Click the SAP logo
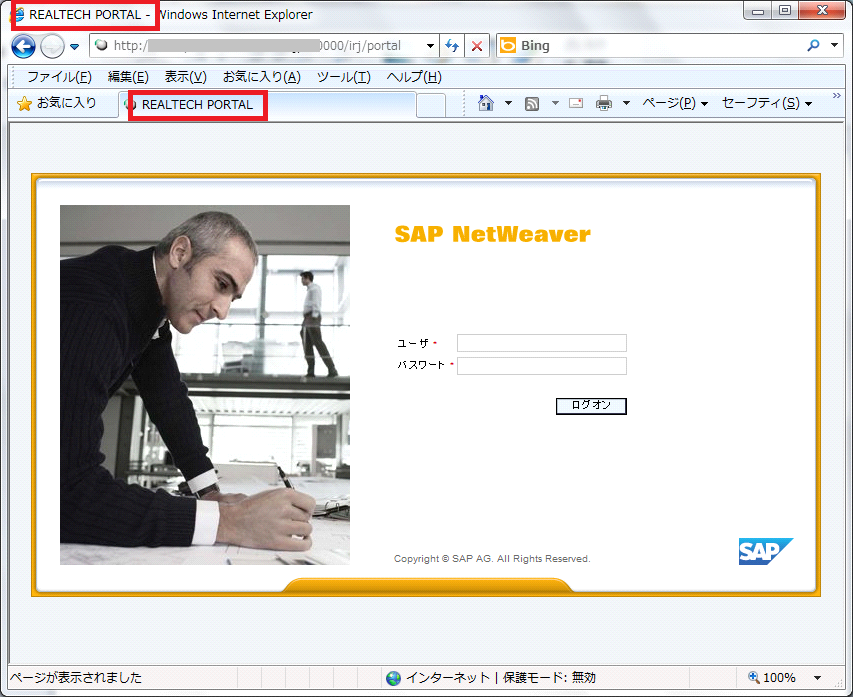The image size is (853, 697). (x=766, y=551)
